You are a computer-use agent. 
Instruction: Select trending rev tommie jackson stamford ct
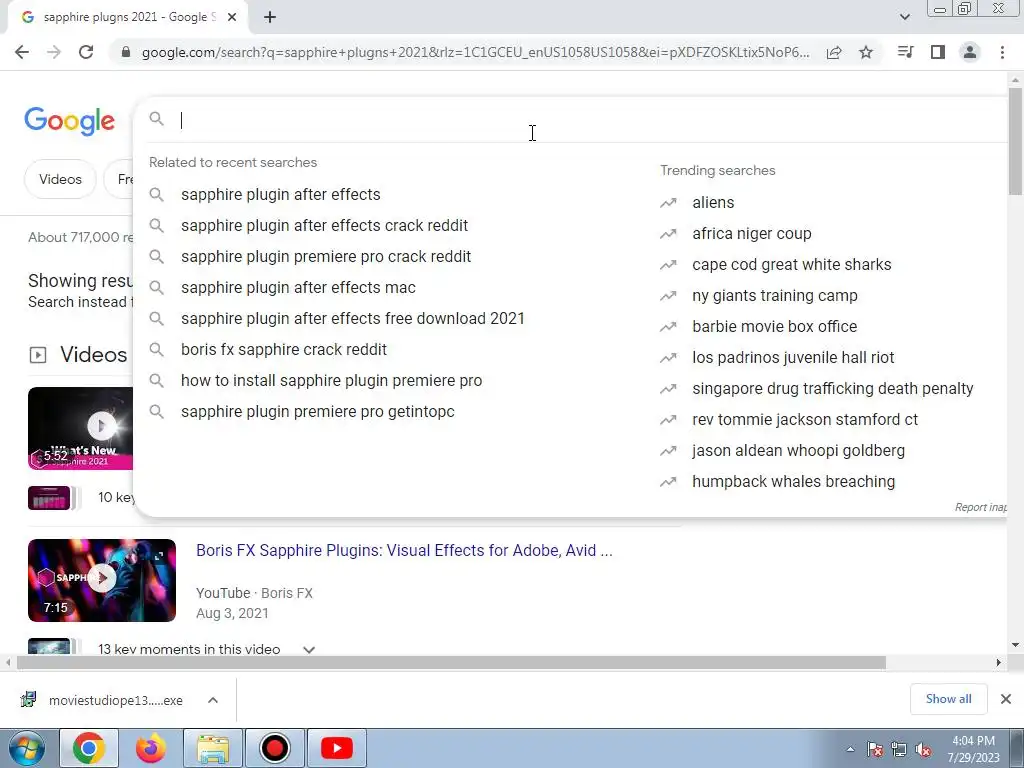click(x=805, y=420)
